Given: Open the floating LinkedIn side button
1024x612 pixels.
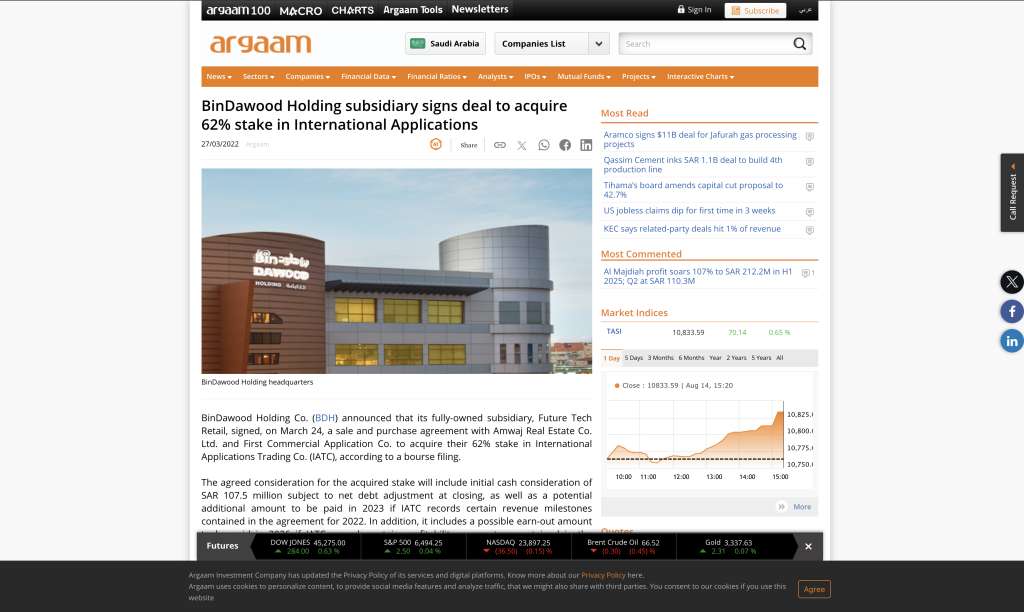Looking at the screenshot, I should pos(1012,341).
